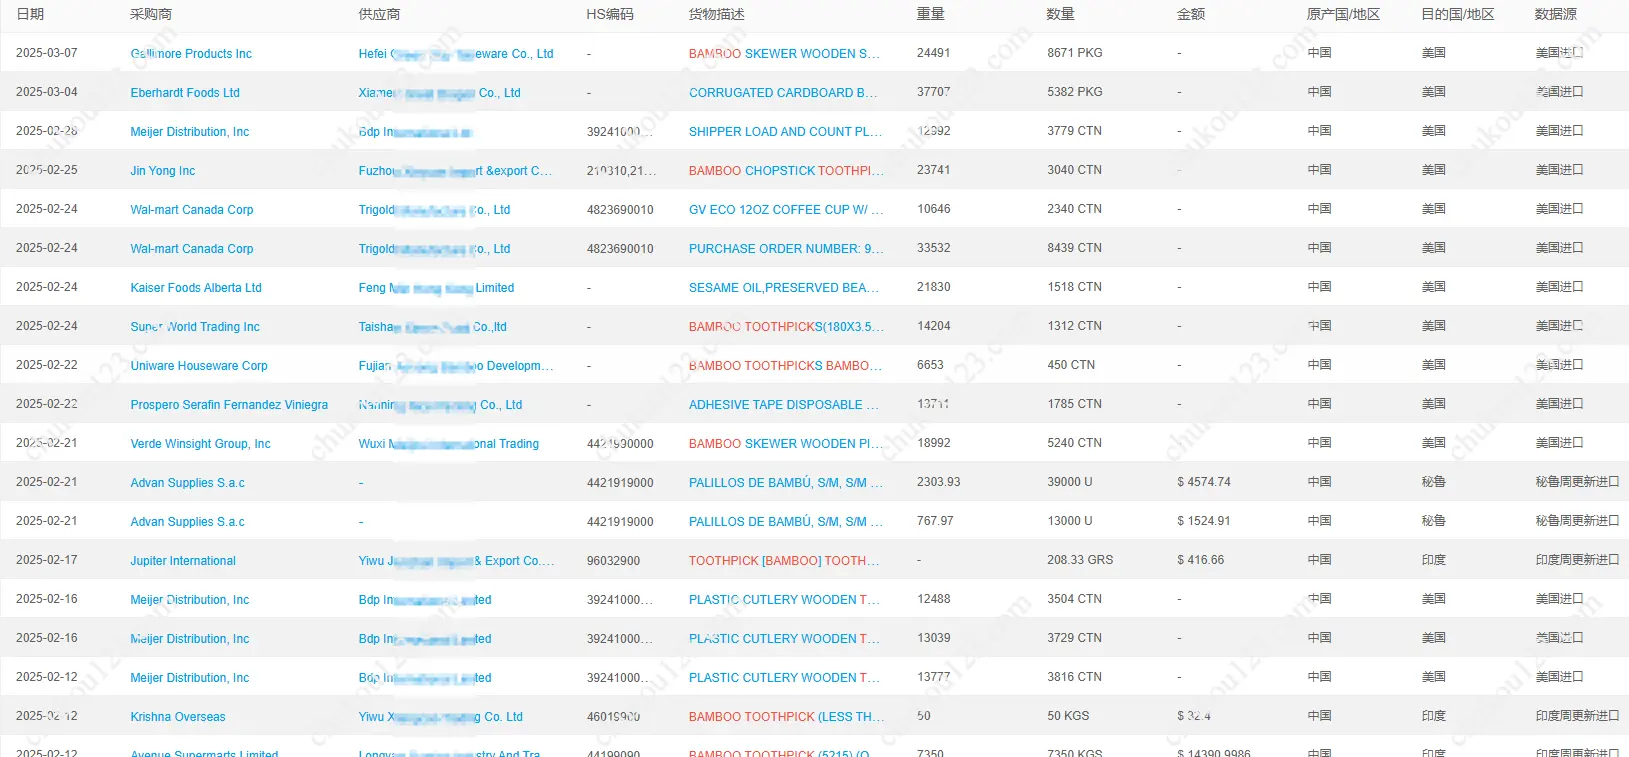Open the Eberhardt Foods Ltd buyer link
Screen dimensions: 1629x757
point(185,93)
